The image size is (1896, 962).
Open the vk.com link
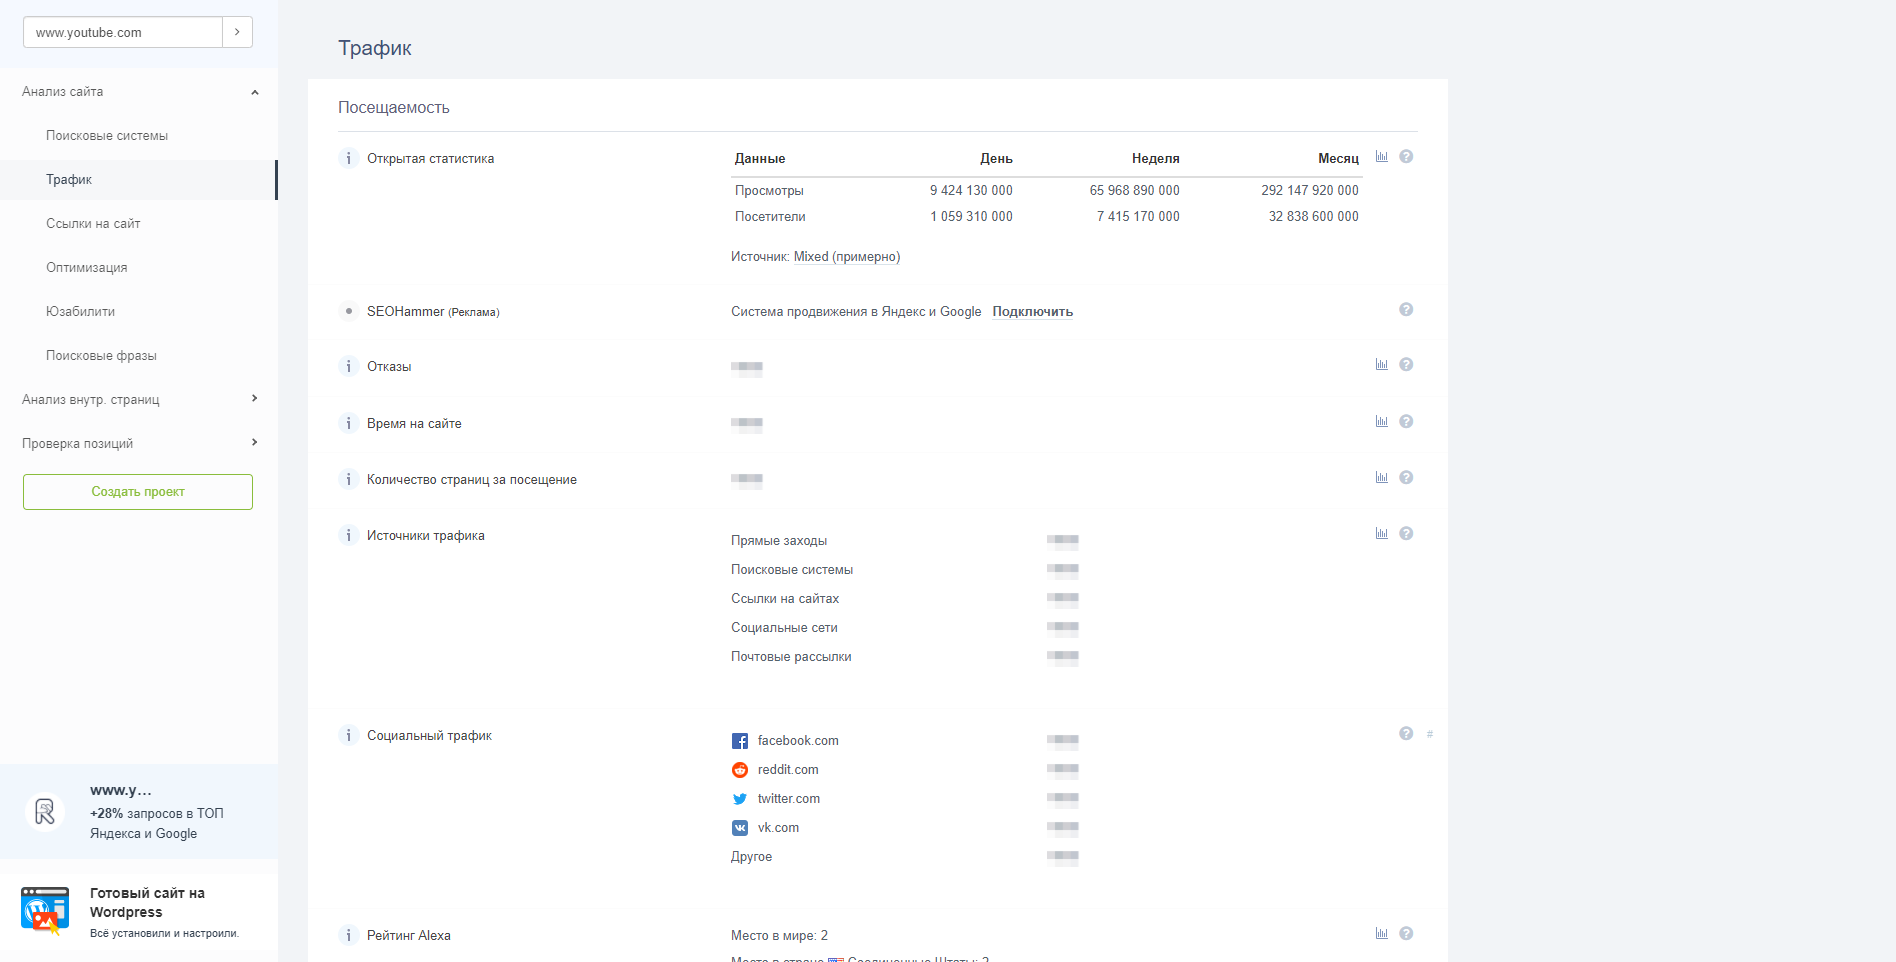[x=778, y=828]
